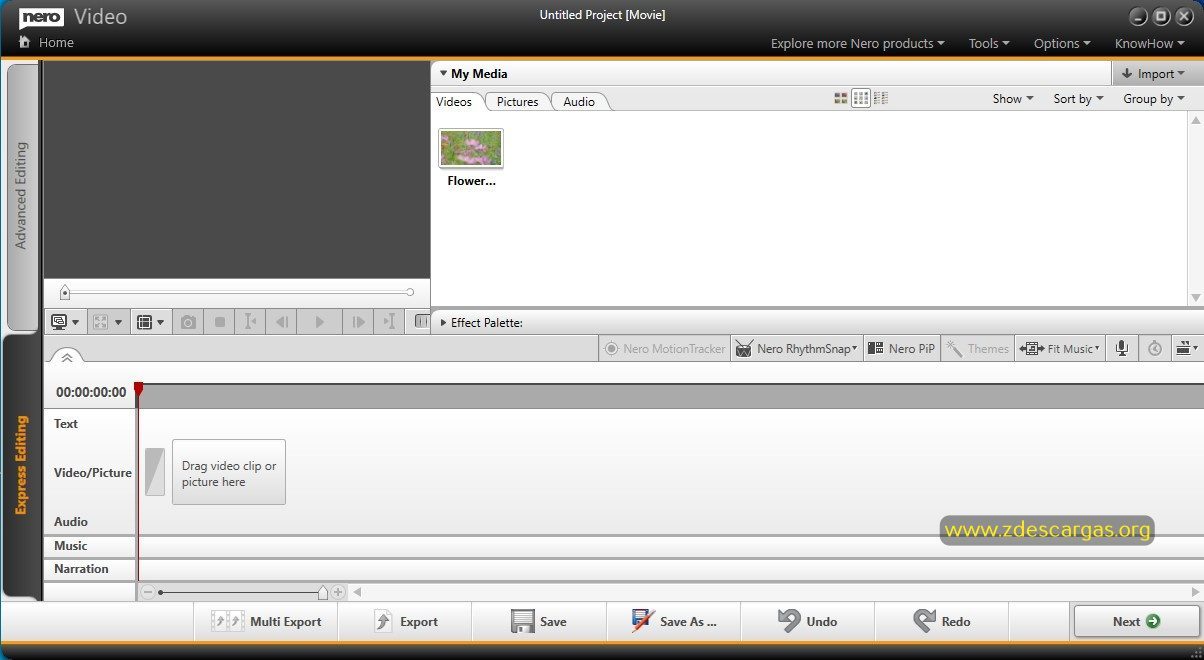The width and height of the screenshot is (1204, 660).
Task: Take a snapshot with camera icon
Action: tap(188, 322)
